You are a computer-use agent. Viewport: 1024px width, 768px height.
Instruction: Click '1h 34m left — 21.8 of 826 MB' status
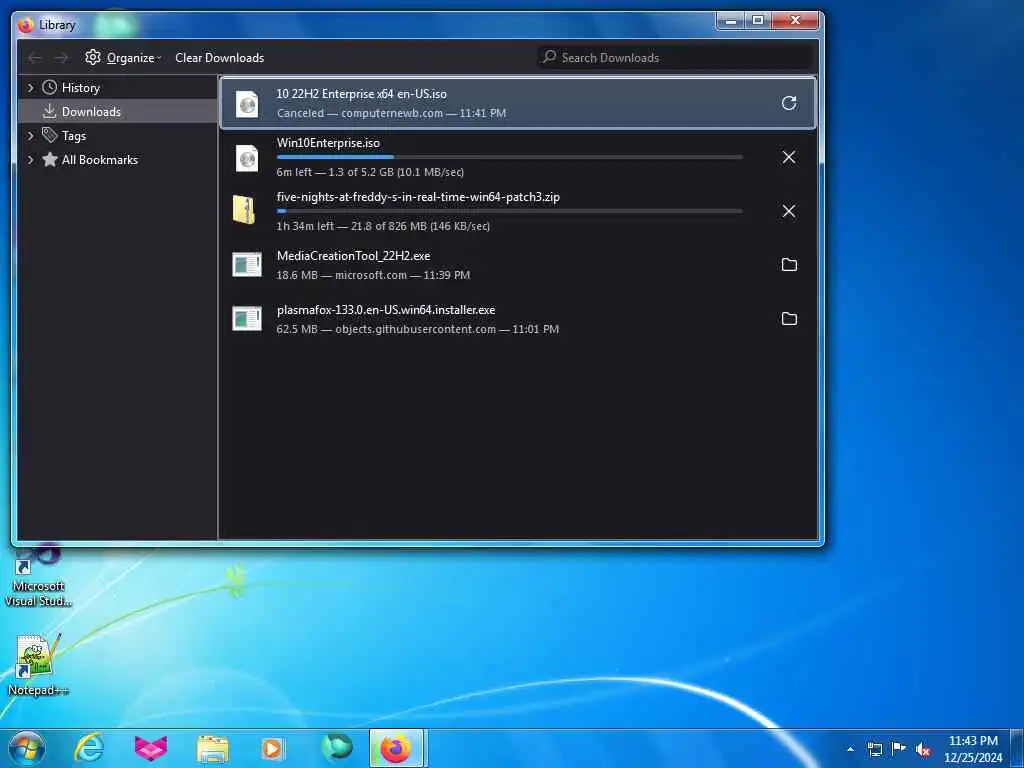coord(383,226)
